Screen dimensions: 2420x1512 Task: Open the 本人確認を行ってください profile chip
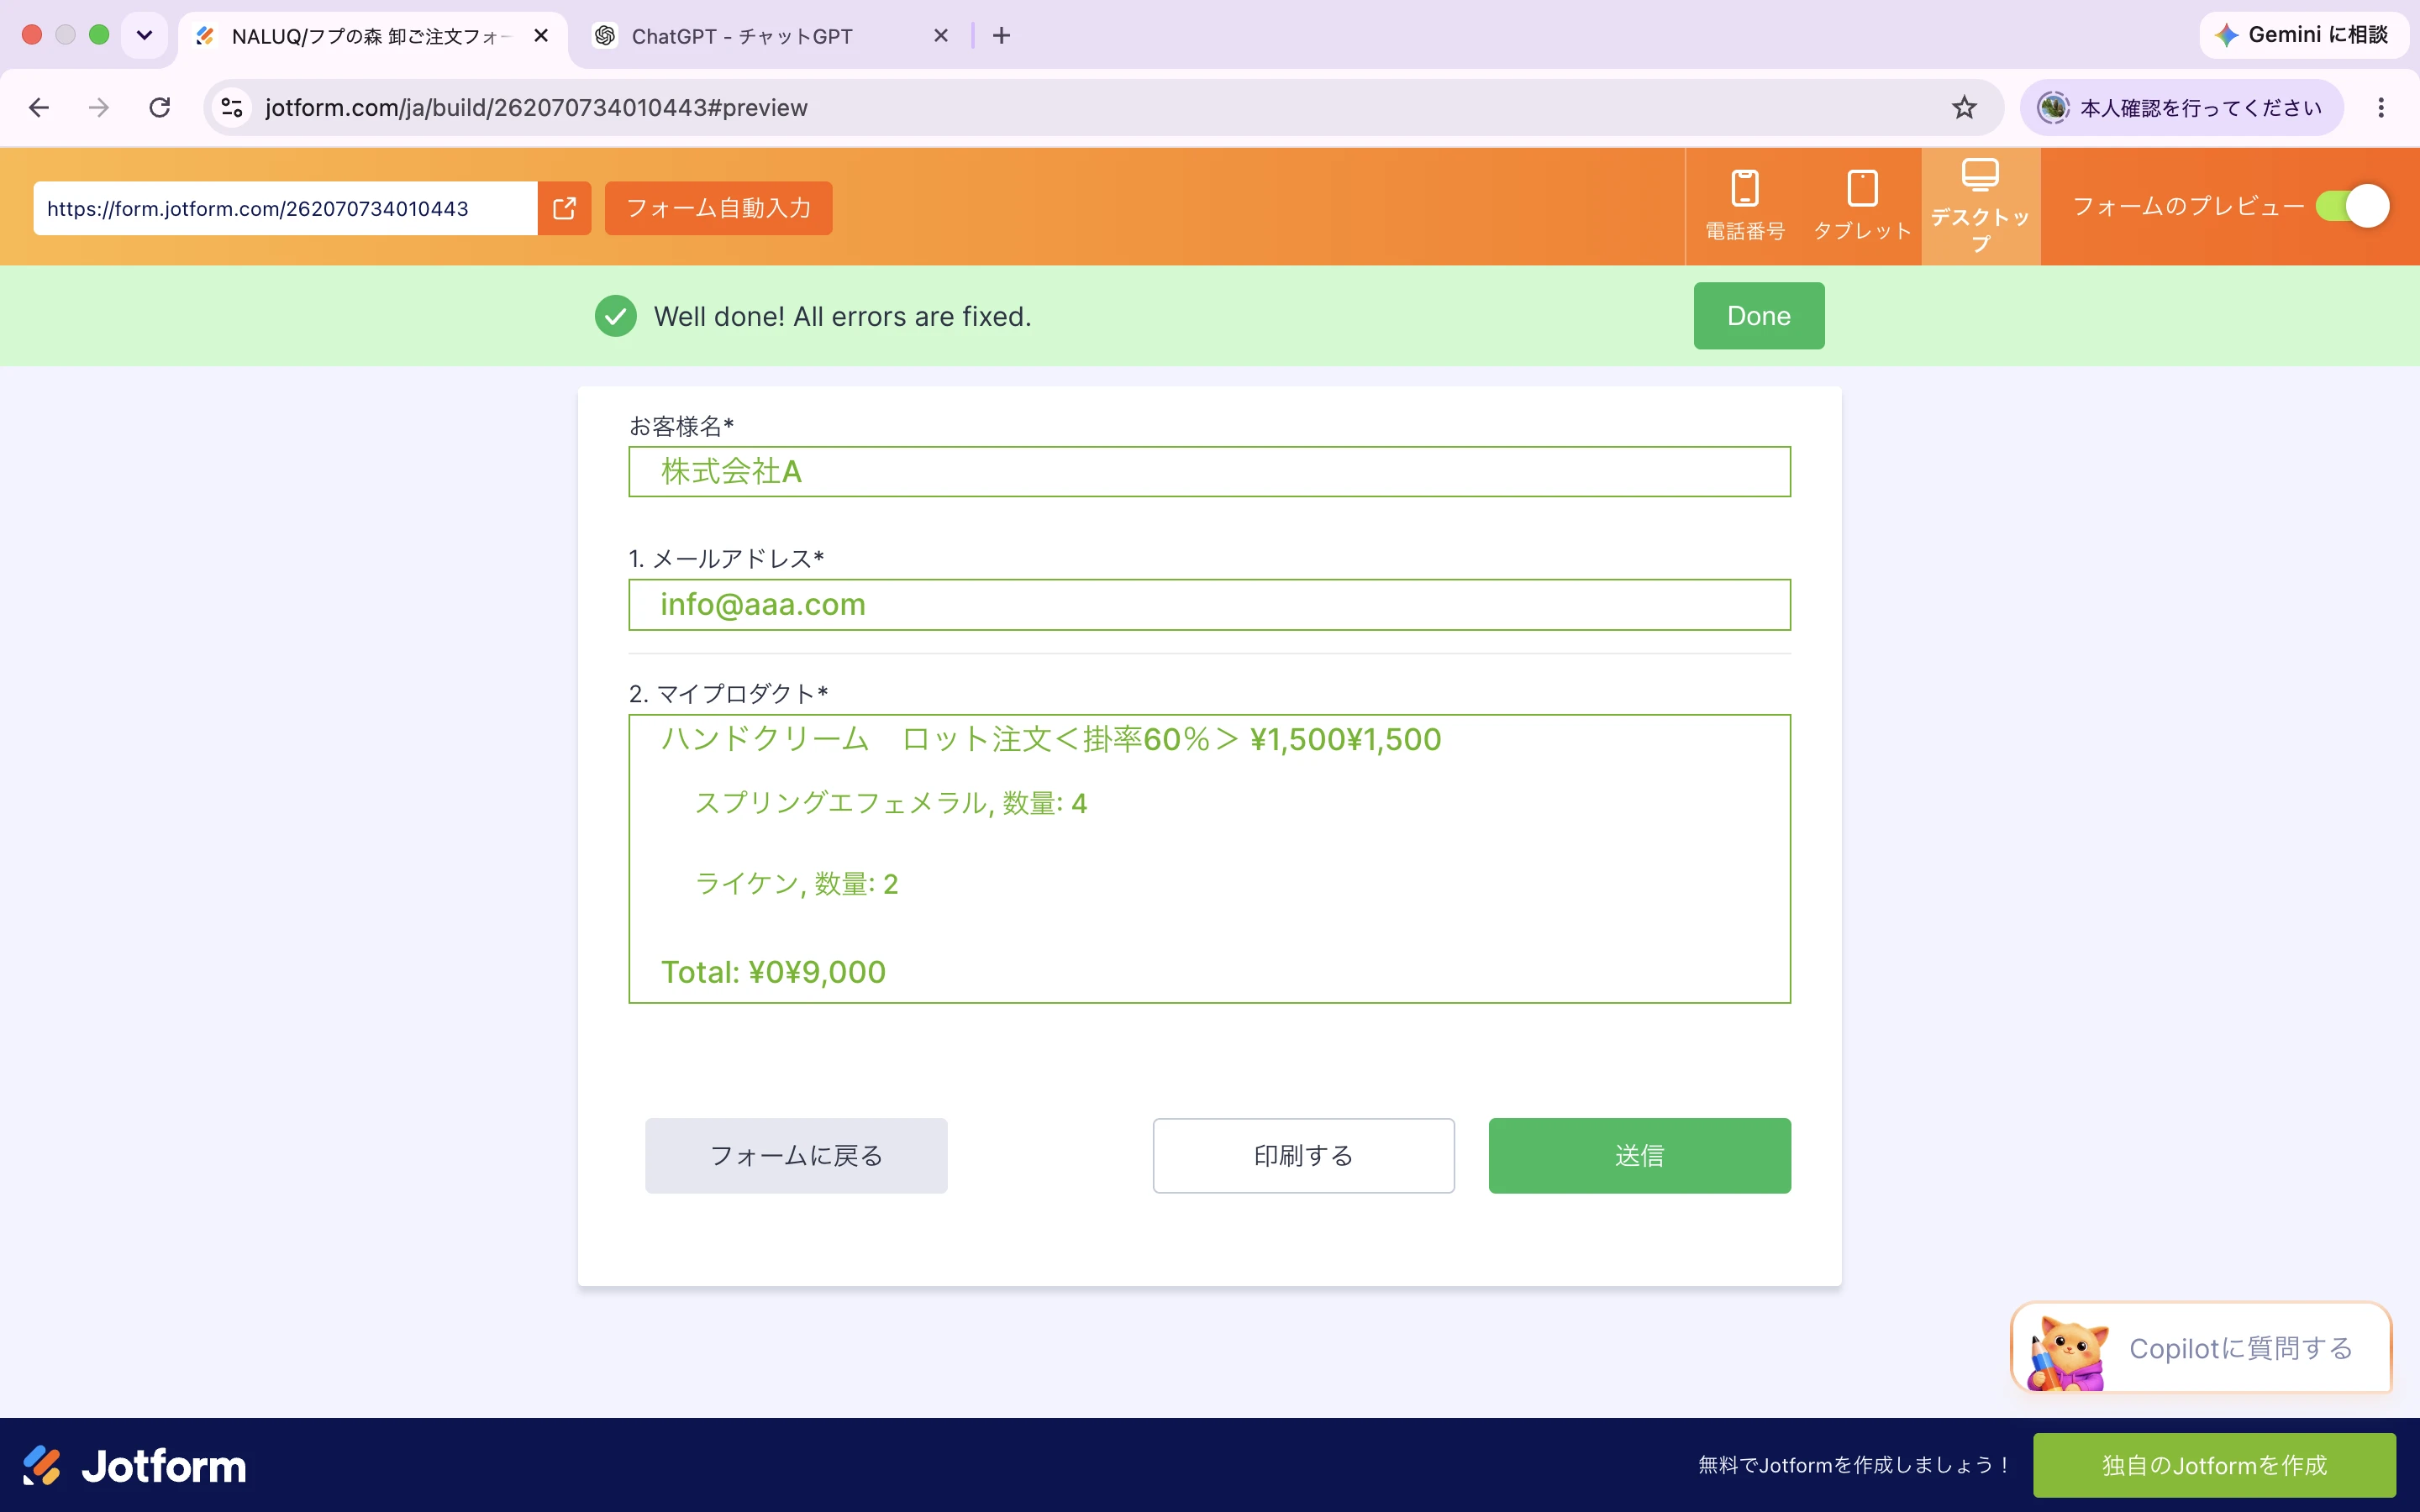[2181, 107]
